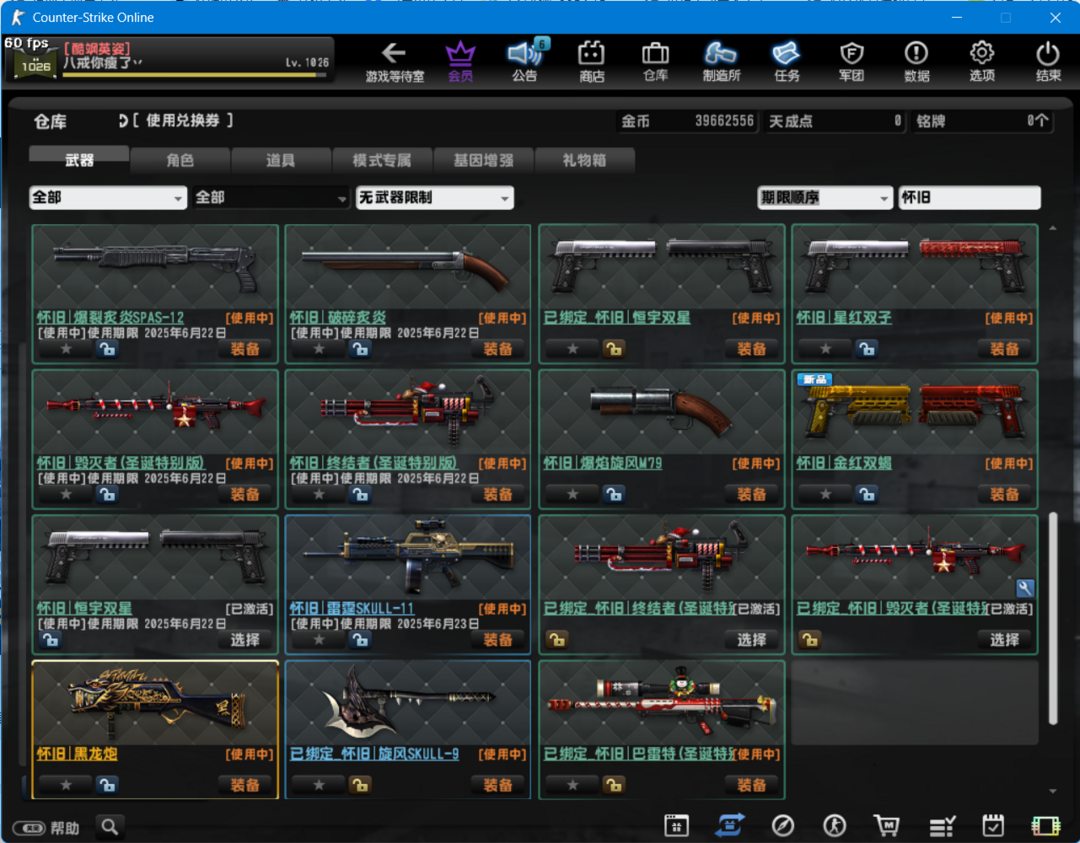Screen dimensions: 1080x843
Task: Click the experience progress bar under player name
Action: [x=194, y=74]
